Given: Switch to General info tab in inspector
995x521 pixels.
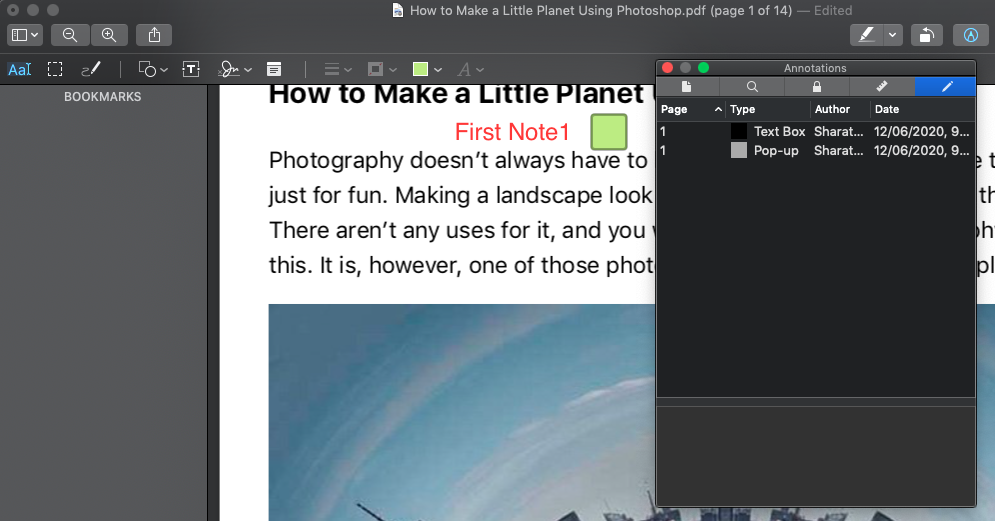Looking at the screenshot, I should 687,86.
